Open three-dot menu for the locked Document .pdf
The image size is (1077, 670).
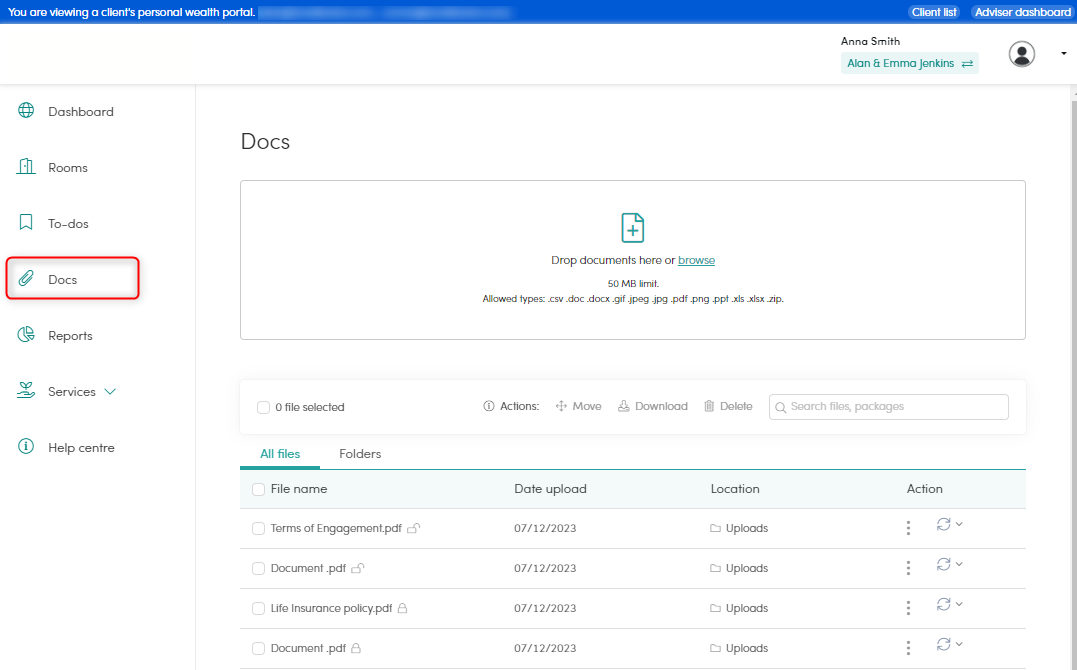tap(908, 647)
